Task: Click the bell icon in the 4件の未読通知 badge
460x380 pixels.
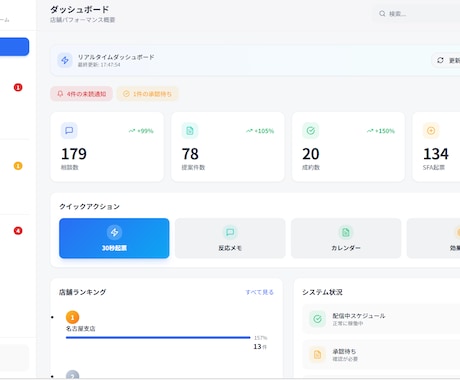Action: tap(60, 94)
